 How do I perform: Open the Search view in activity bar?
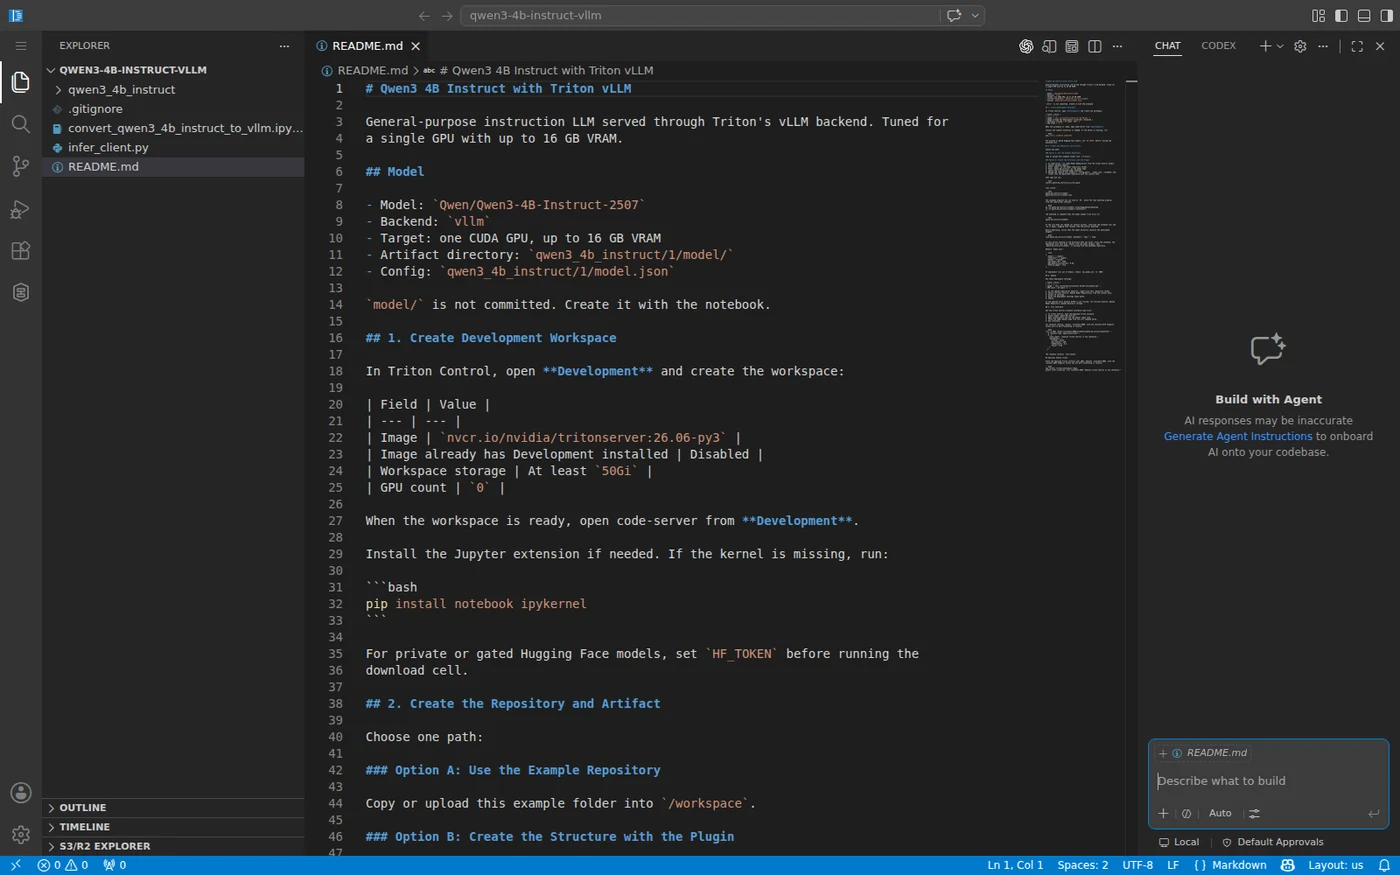click(20, 124)
